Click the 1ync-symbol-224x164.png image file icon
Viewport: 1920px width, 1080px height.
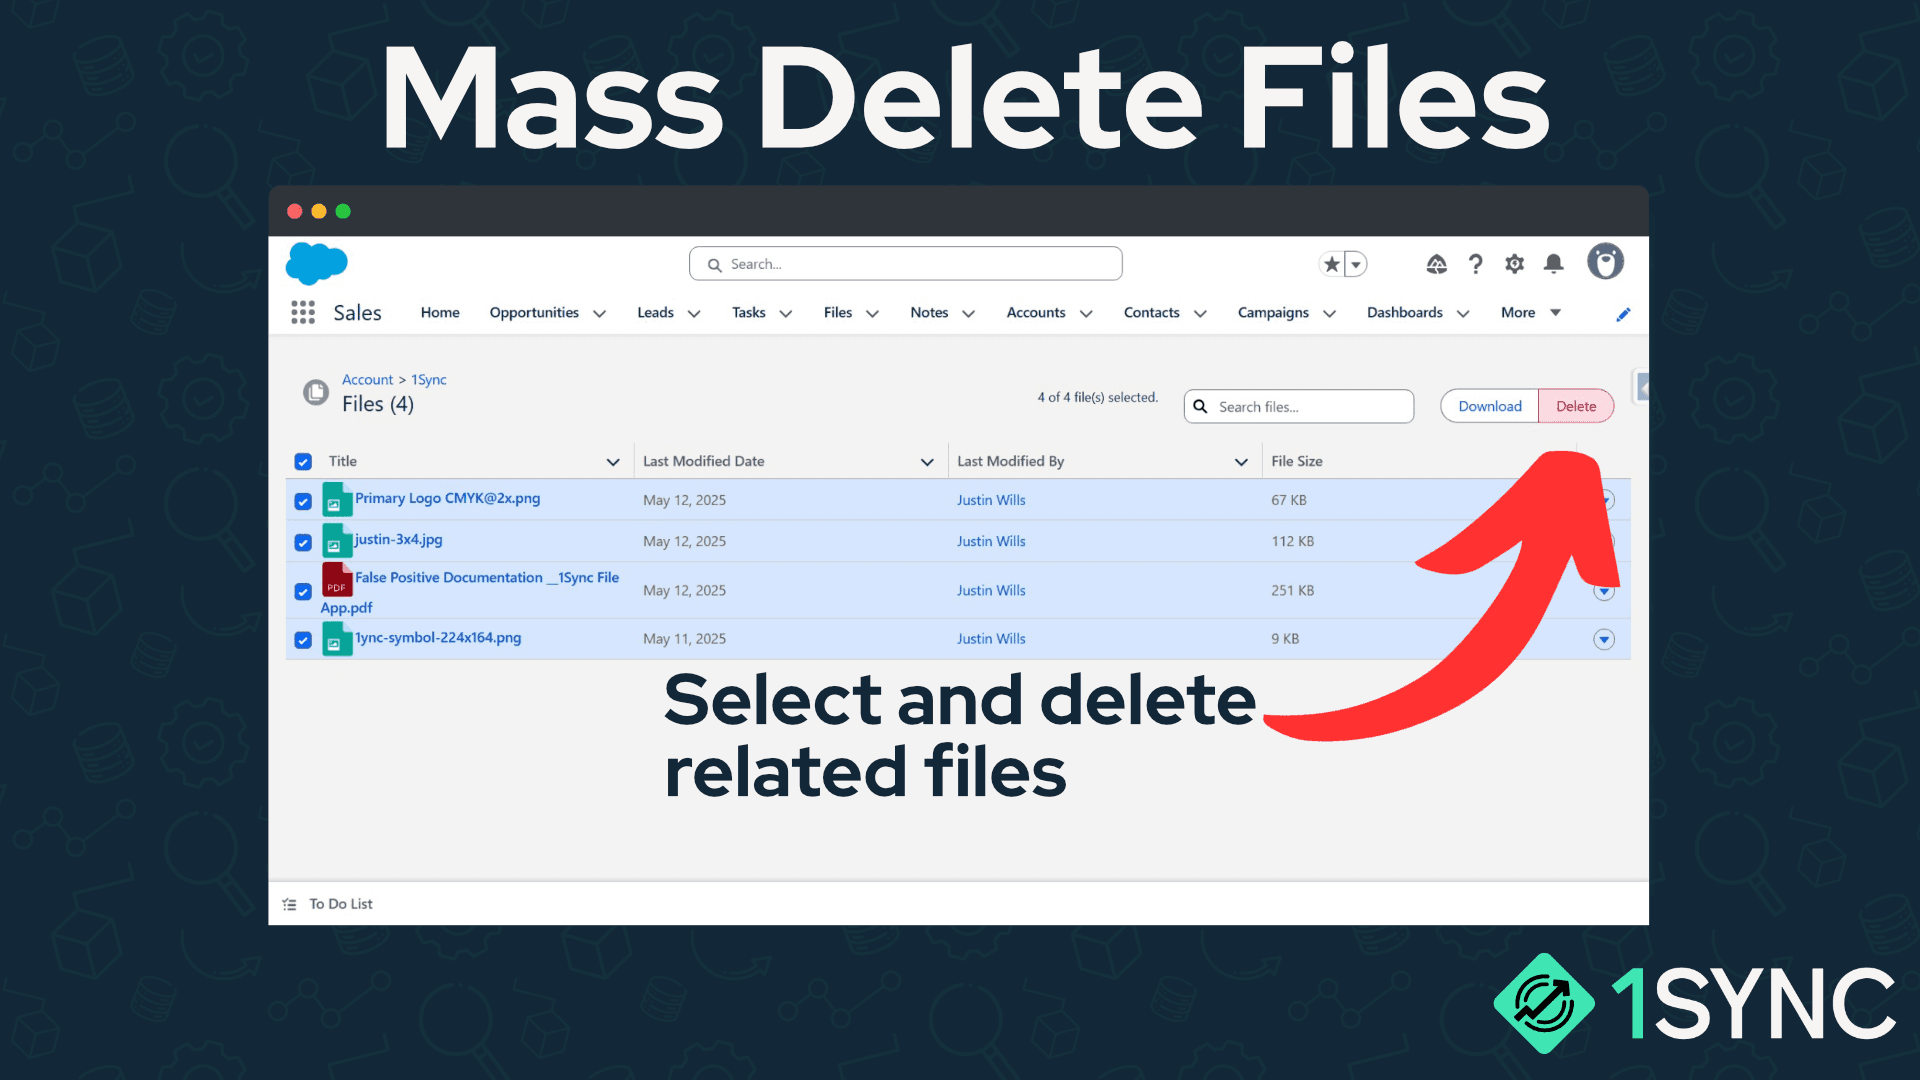[337, 639]
